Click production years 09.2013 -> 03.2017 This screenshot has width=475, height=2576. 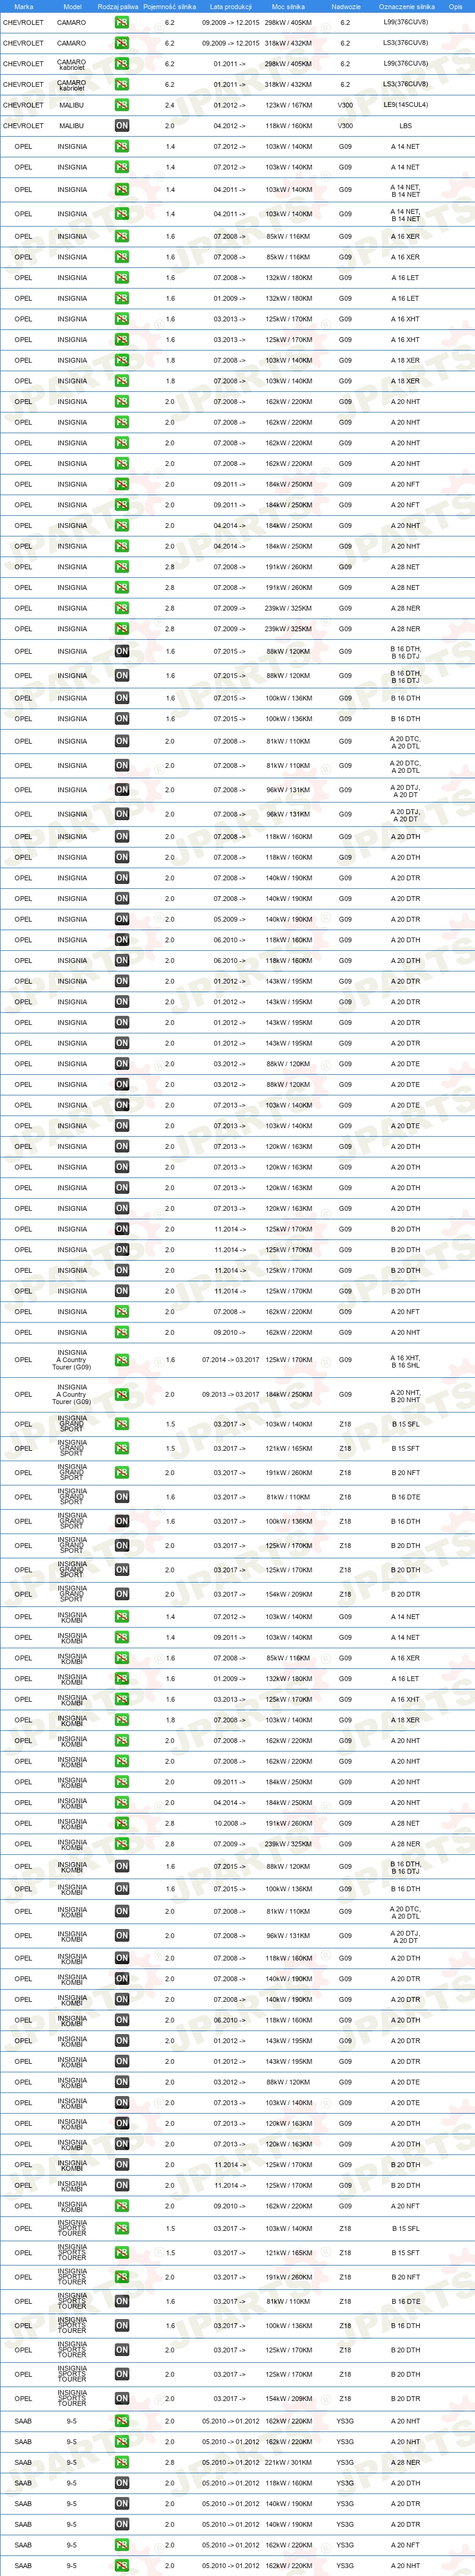pos(231,1394)
